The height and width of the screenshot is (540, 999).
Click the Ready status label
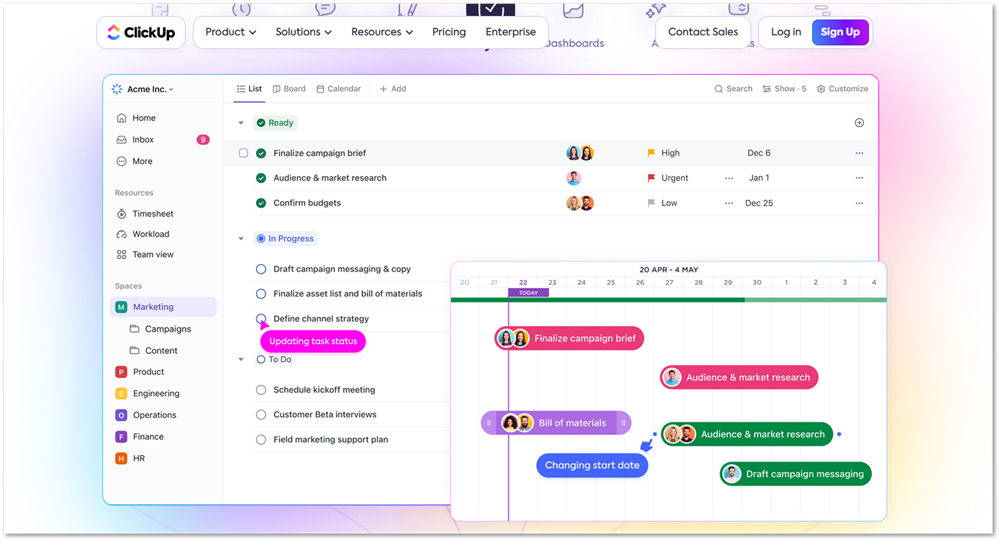[x=275, y=123]
